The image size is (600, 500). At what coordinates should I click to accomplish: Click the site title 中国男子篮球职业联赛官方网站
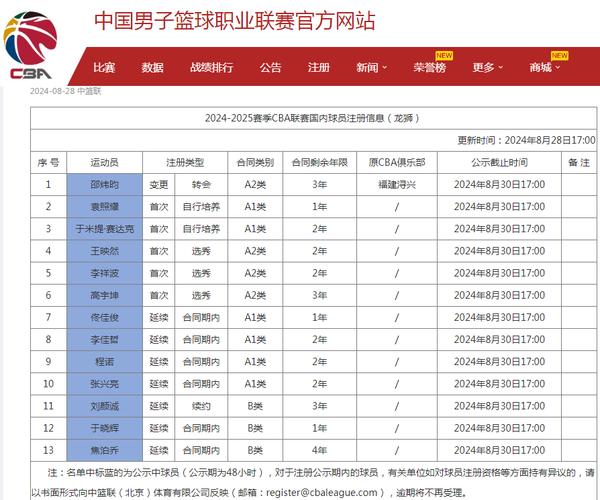pyautogui.click(x=235, y=21)
